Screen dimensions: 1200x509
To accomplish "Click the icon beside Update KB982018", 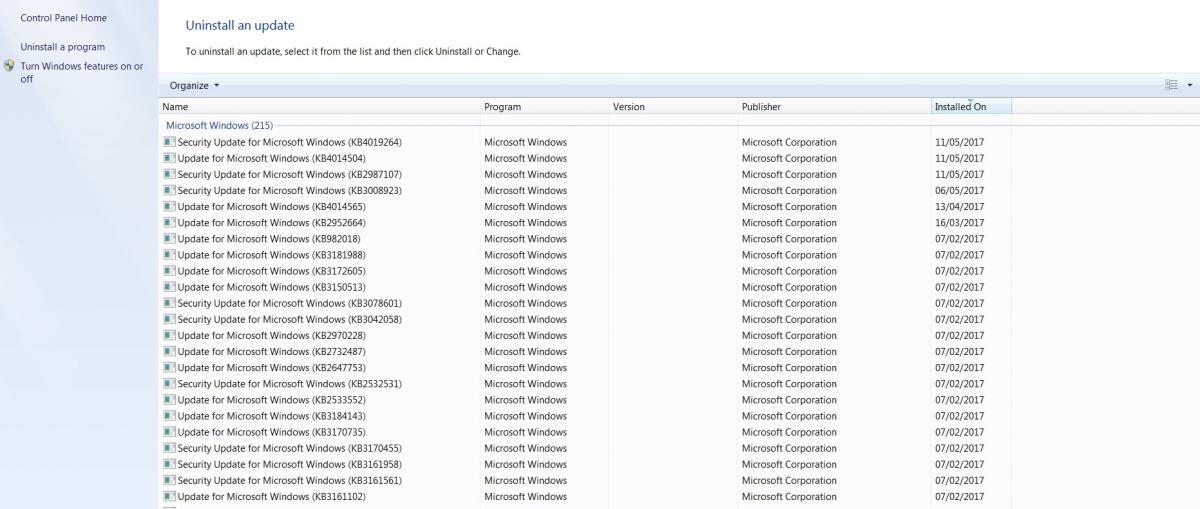I will (x=169, y=238).
